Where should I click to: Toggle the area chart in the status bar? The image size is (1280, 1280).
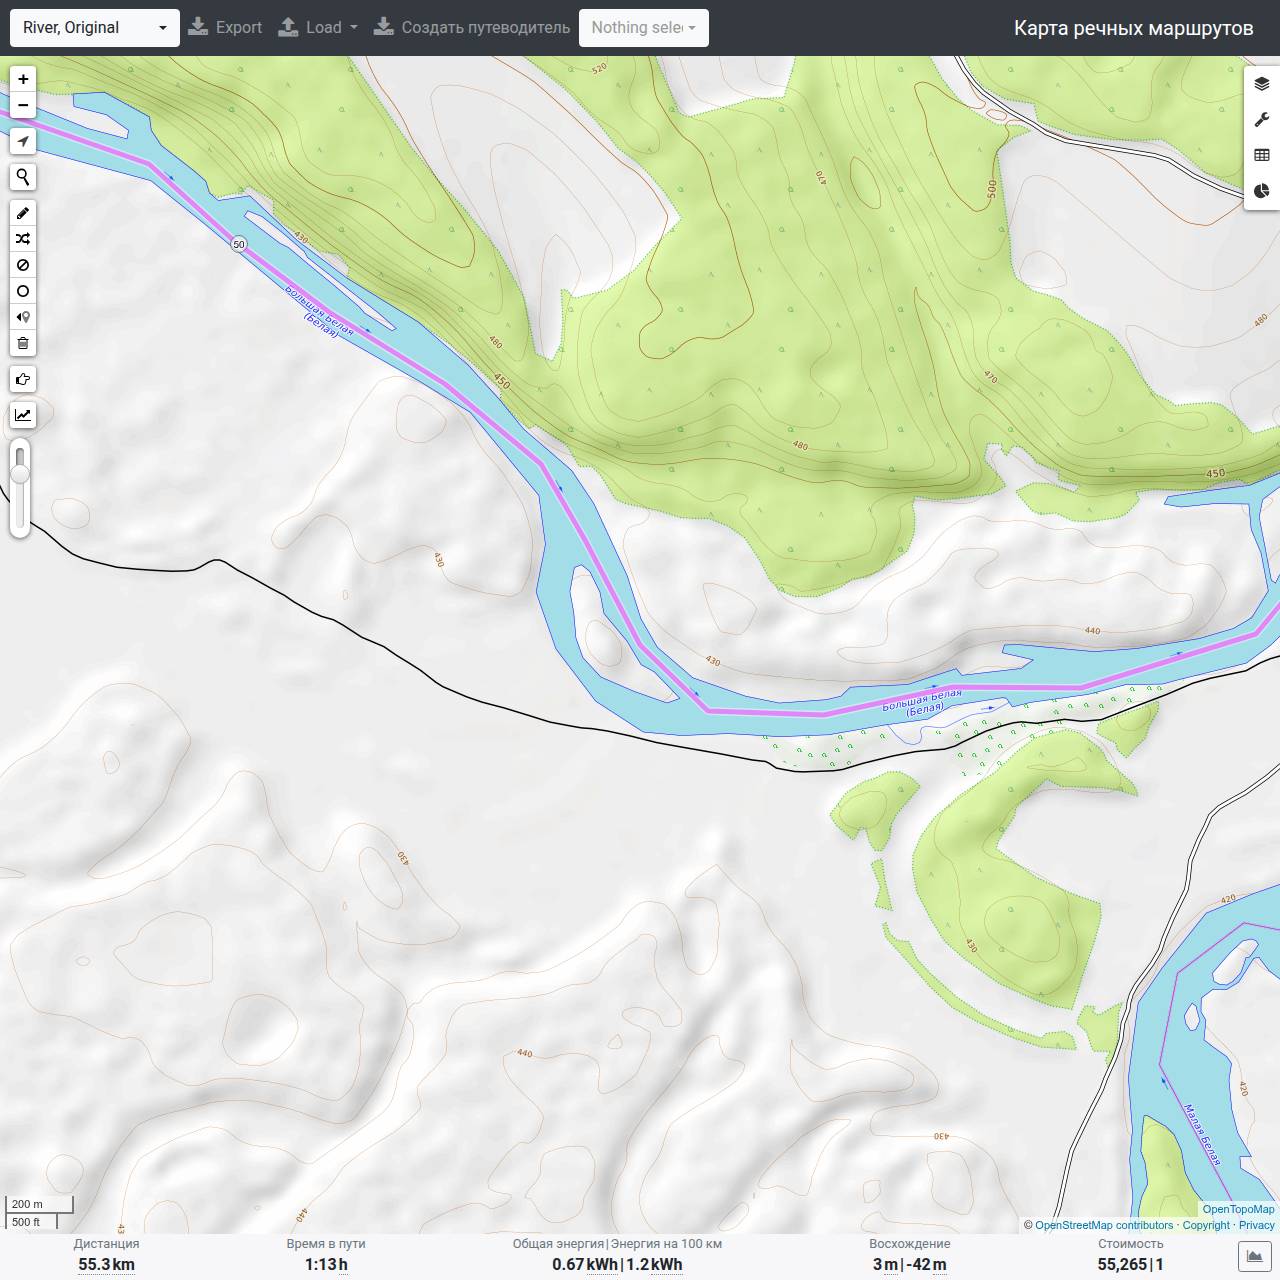coord(1254,1257)
